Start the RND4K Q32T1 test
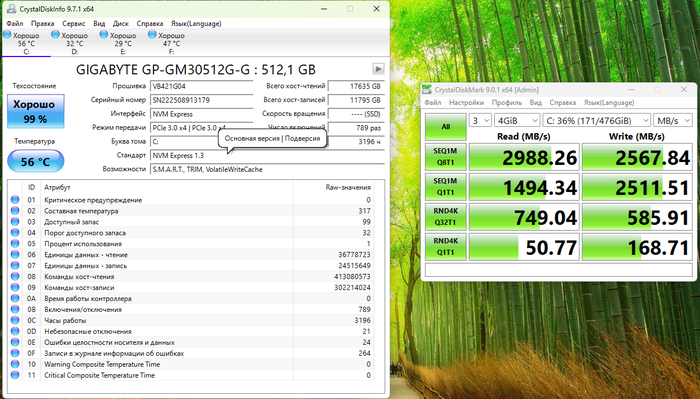The image size is (700, 399). coord(446,216)
